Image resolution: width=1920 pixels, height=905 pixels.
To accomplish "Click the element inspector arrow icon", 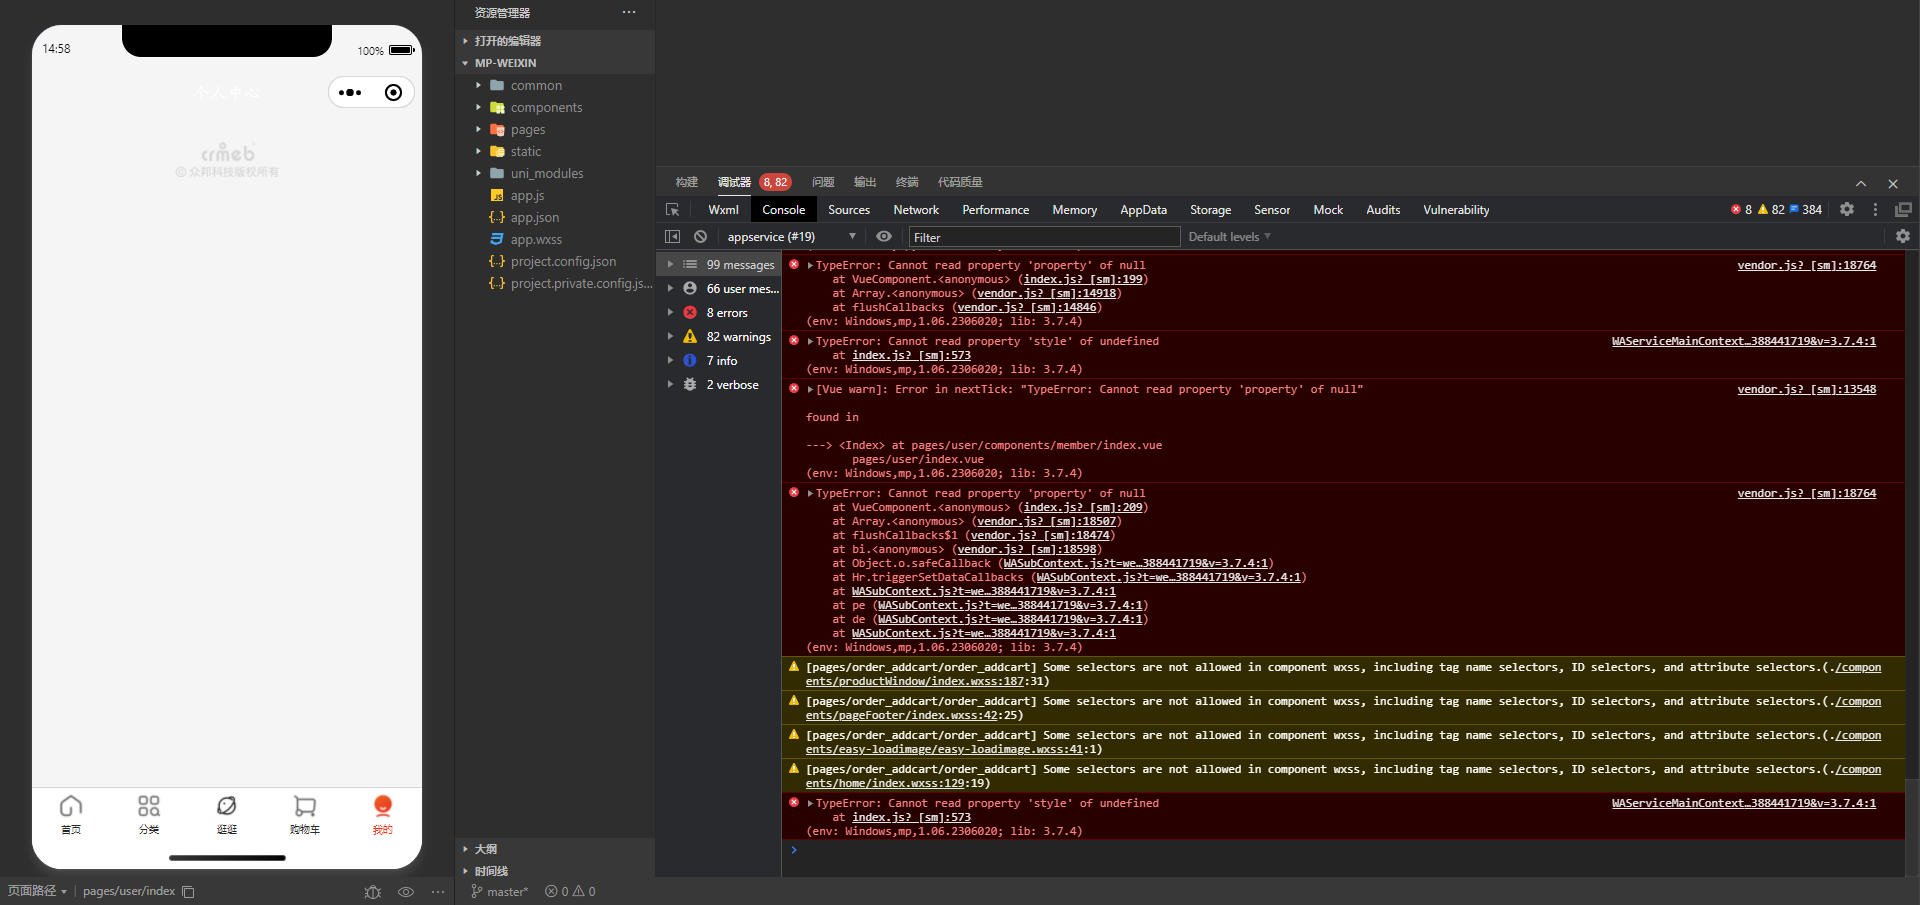I will click(672, 210).
